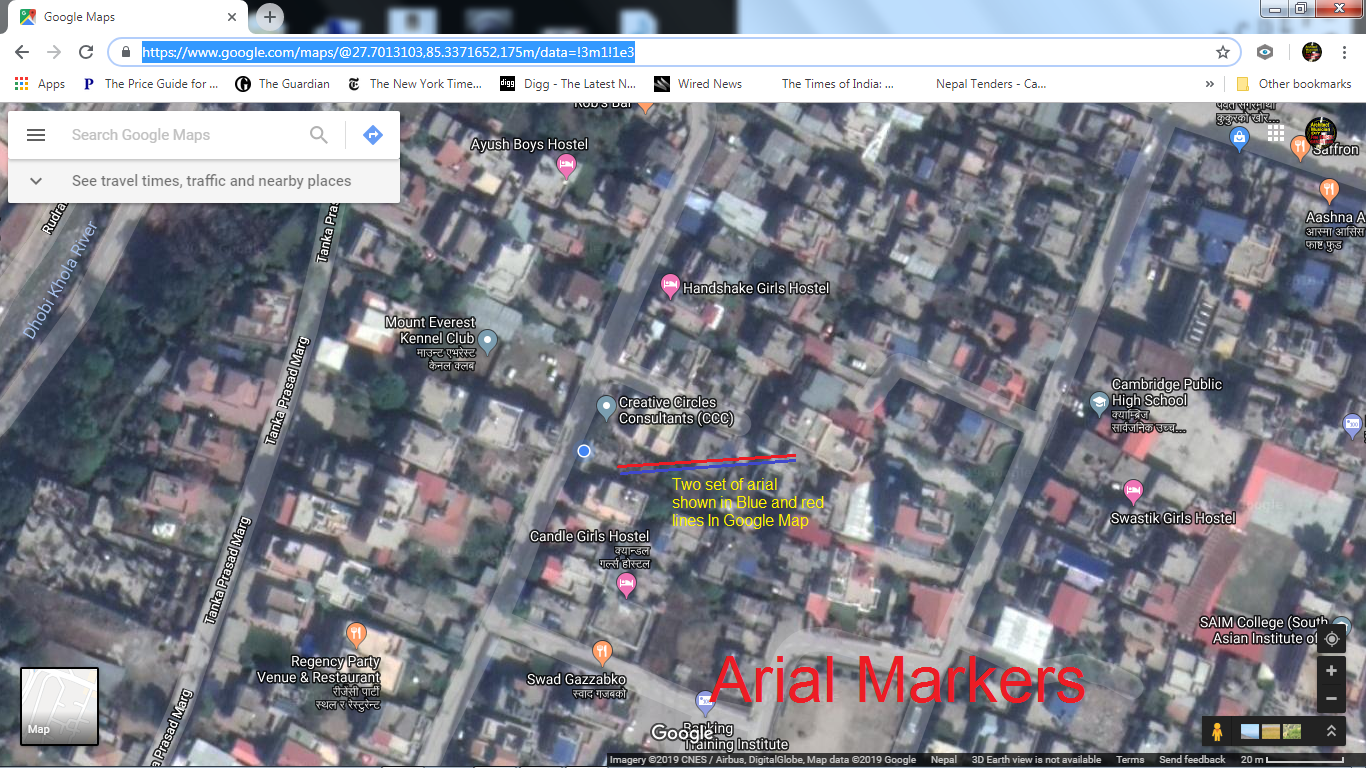Screen dimensions: 1366x768
Task: Open The Price Guide bookmark
Action: click(149, 84)
